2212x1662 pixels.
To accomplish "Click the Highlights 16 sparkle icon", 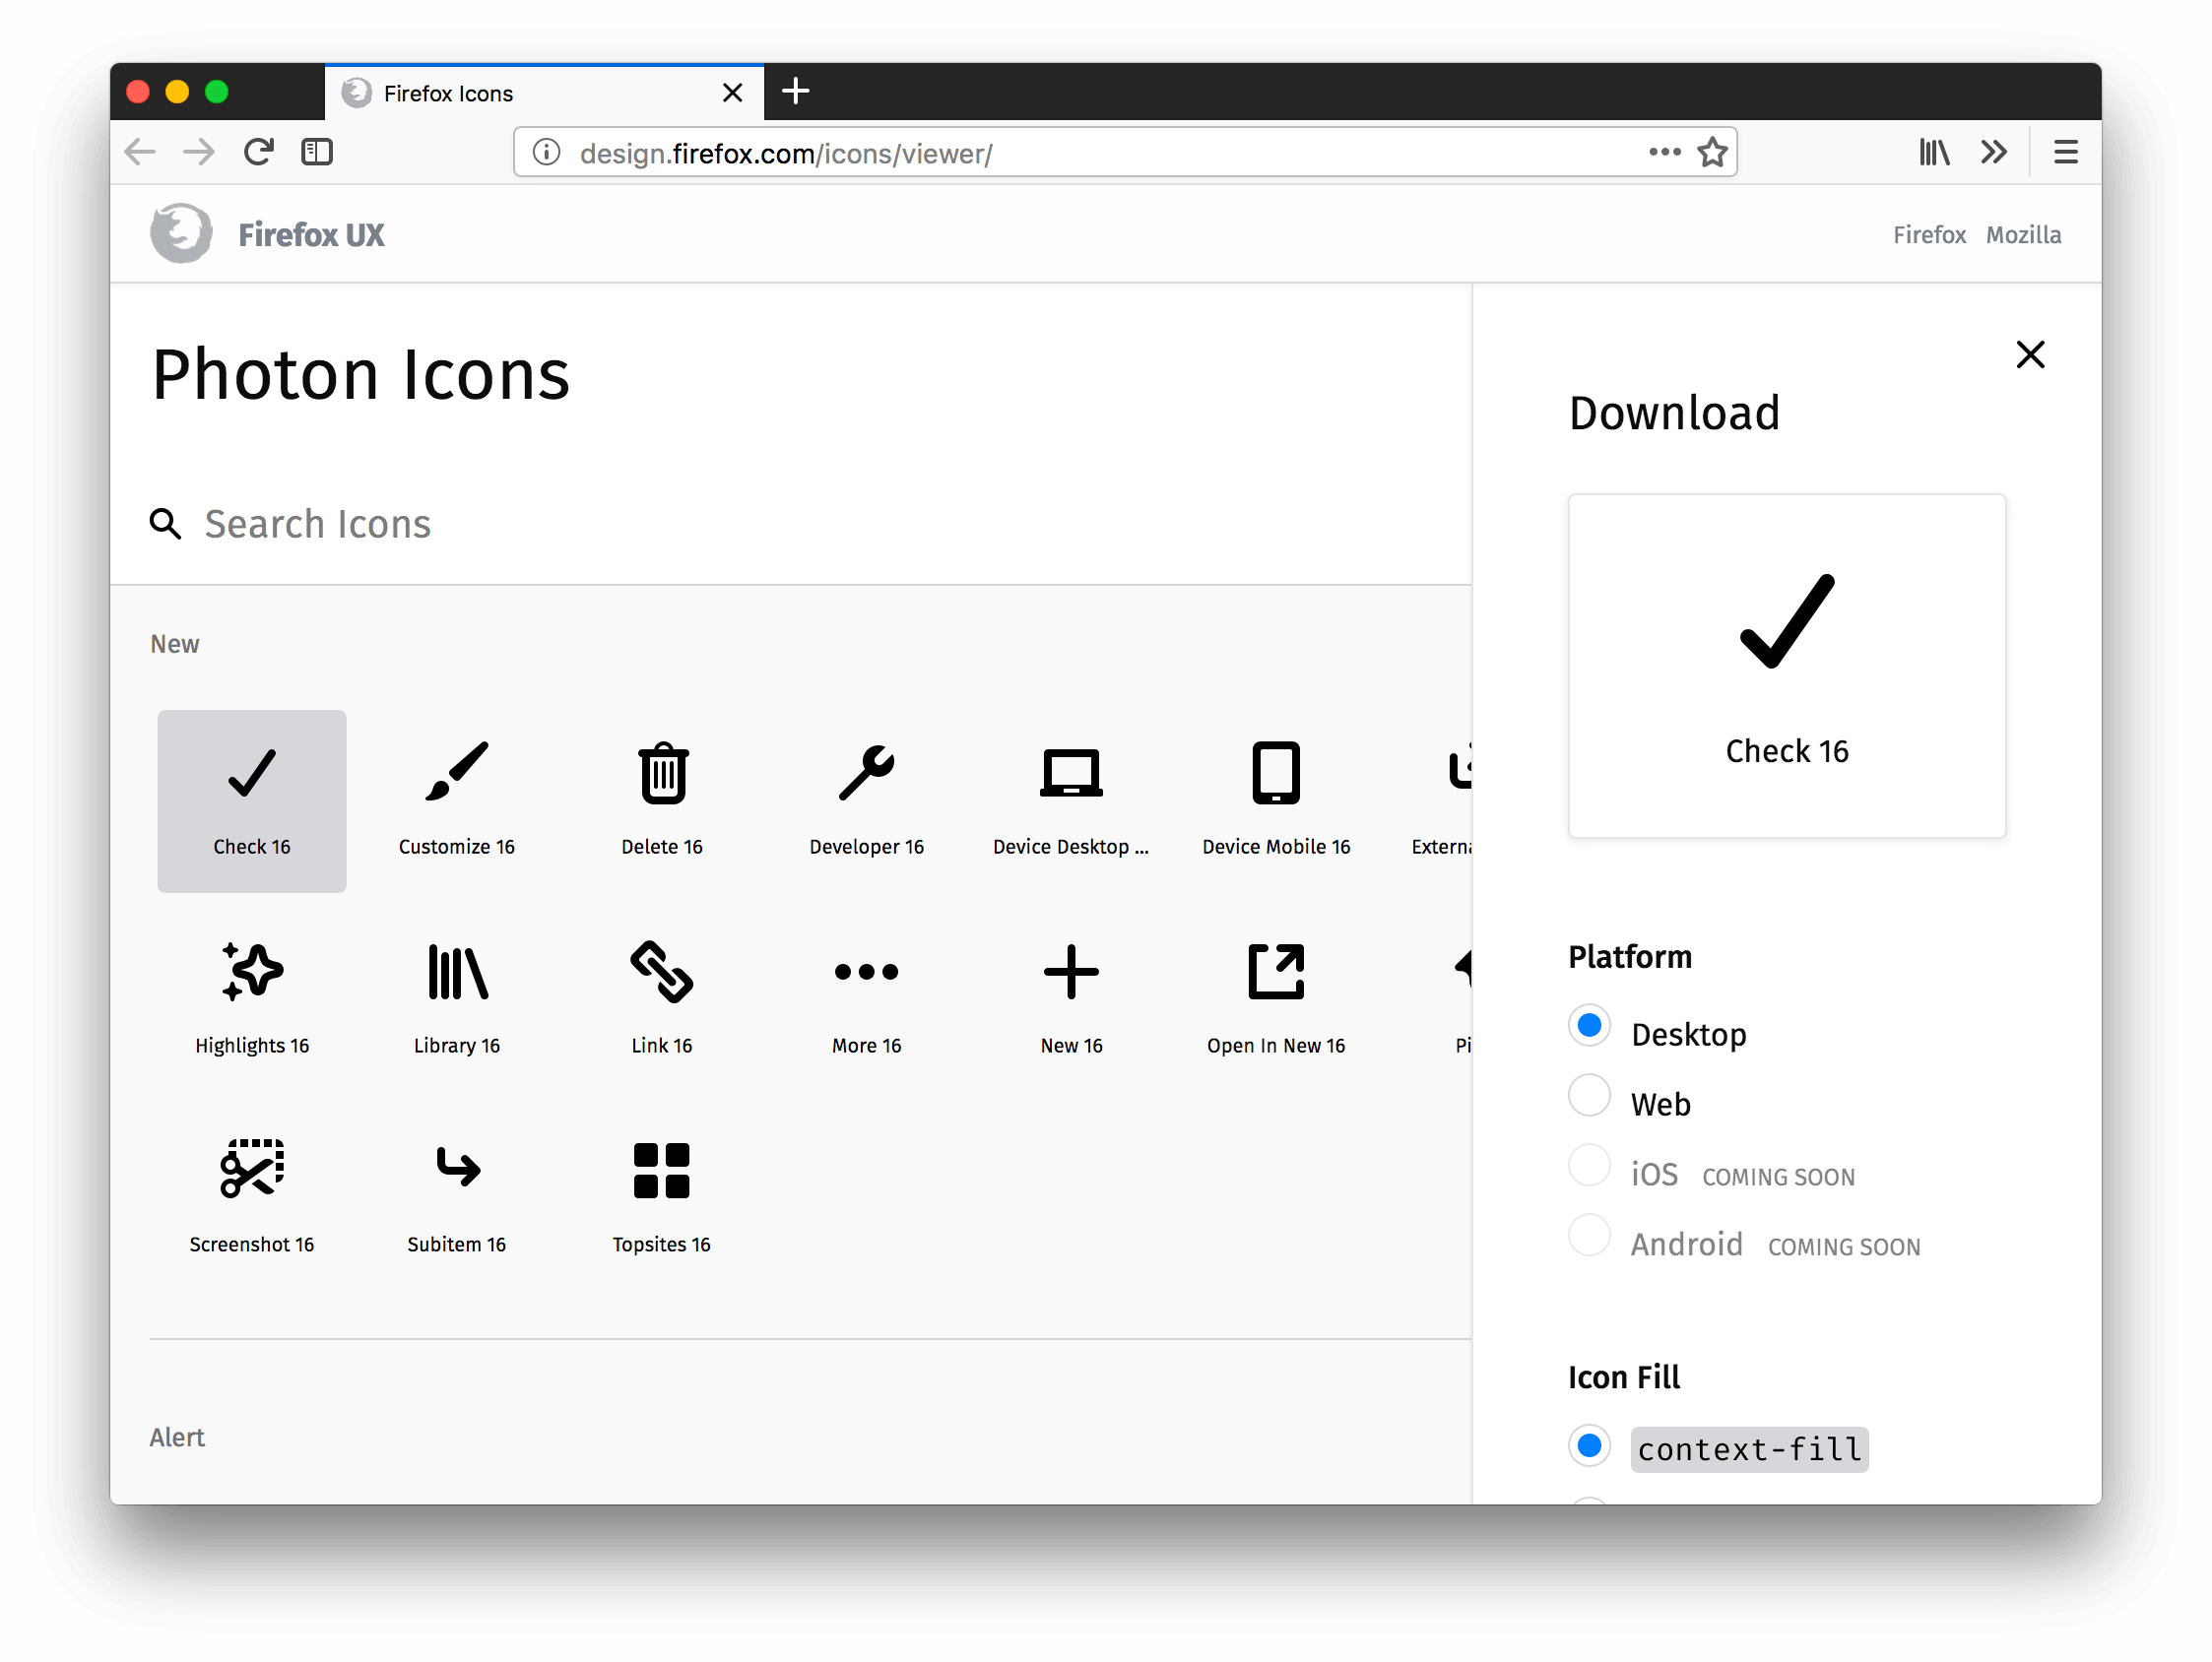I will (x=251, y=973).
